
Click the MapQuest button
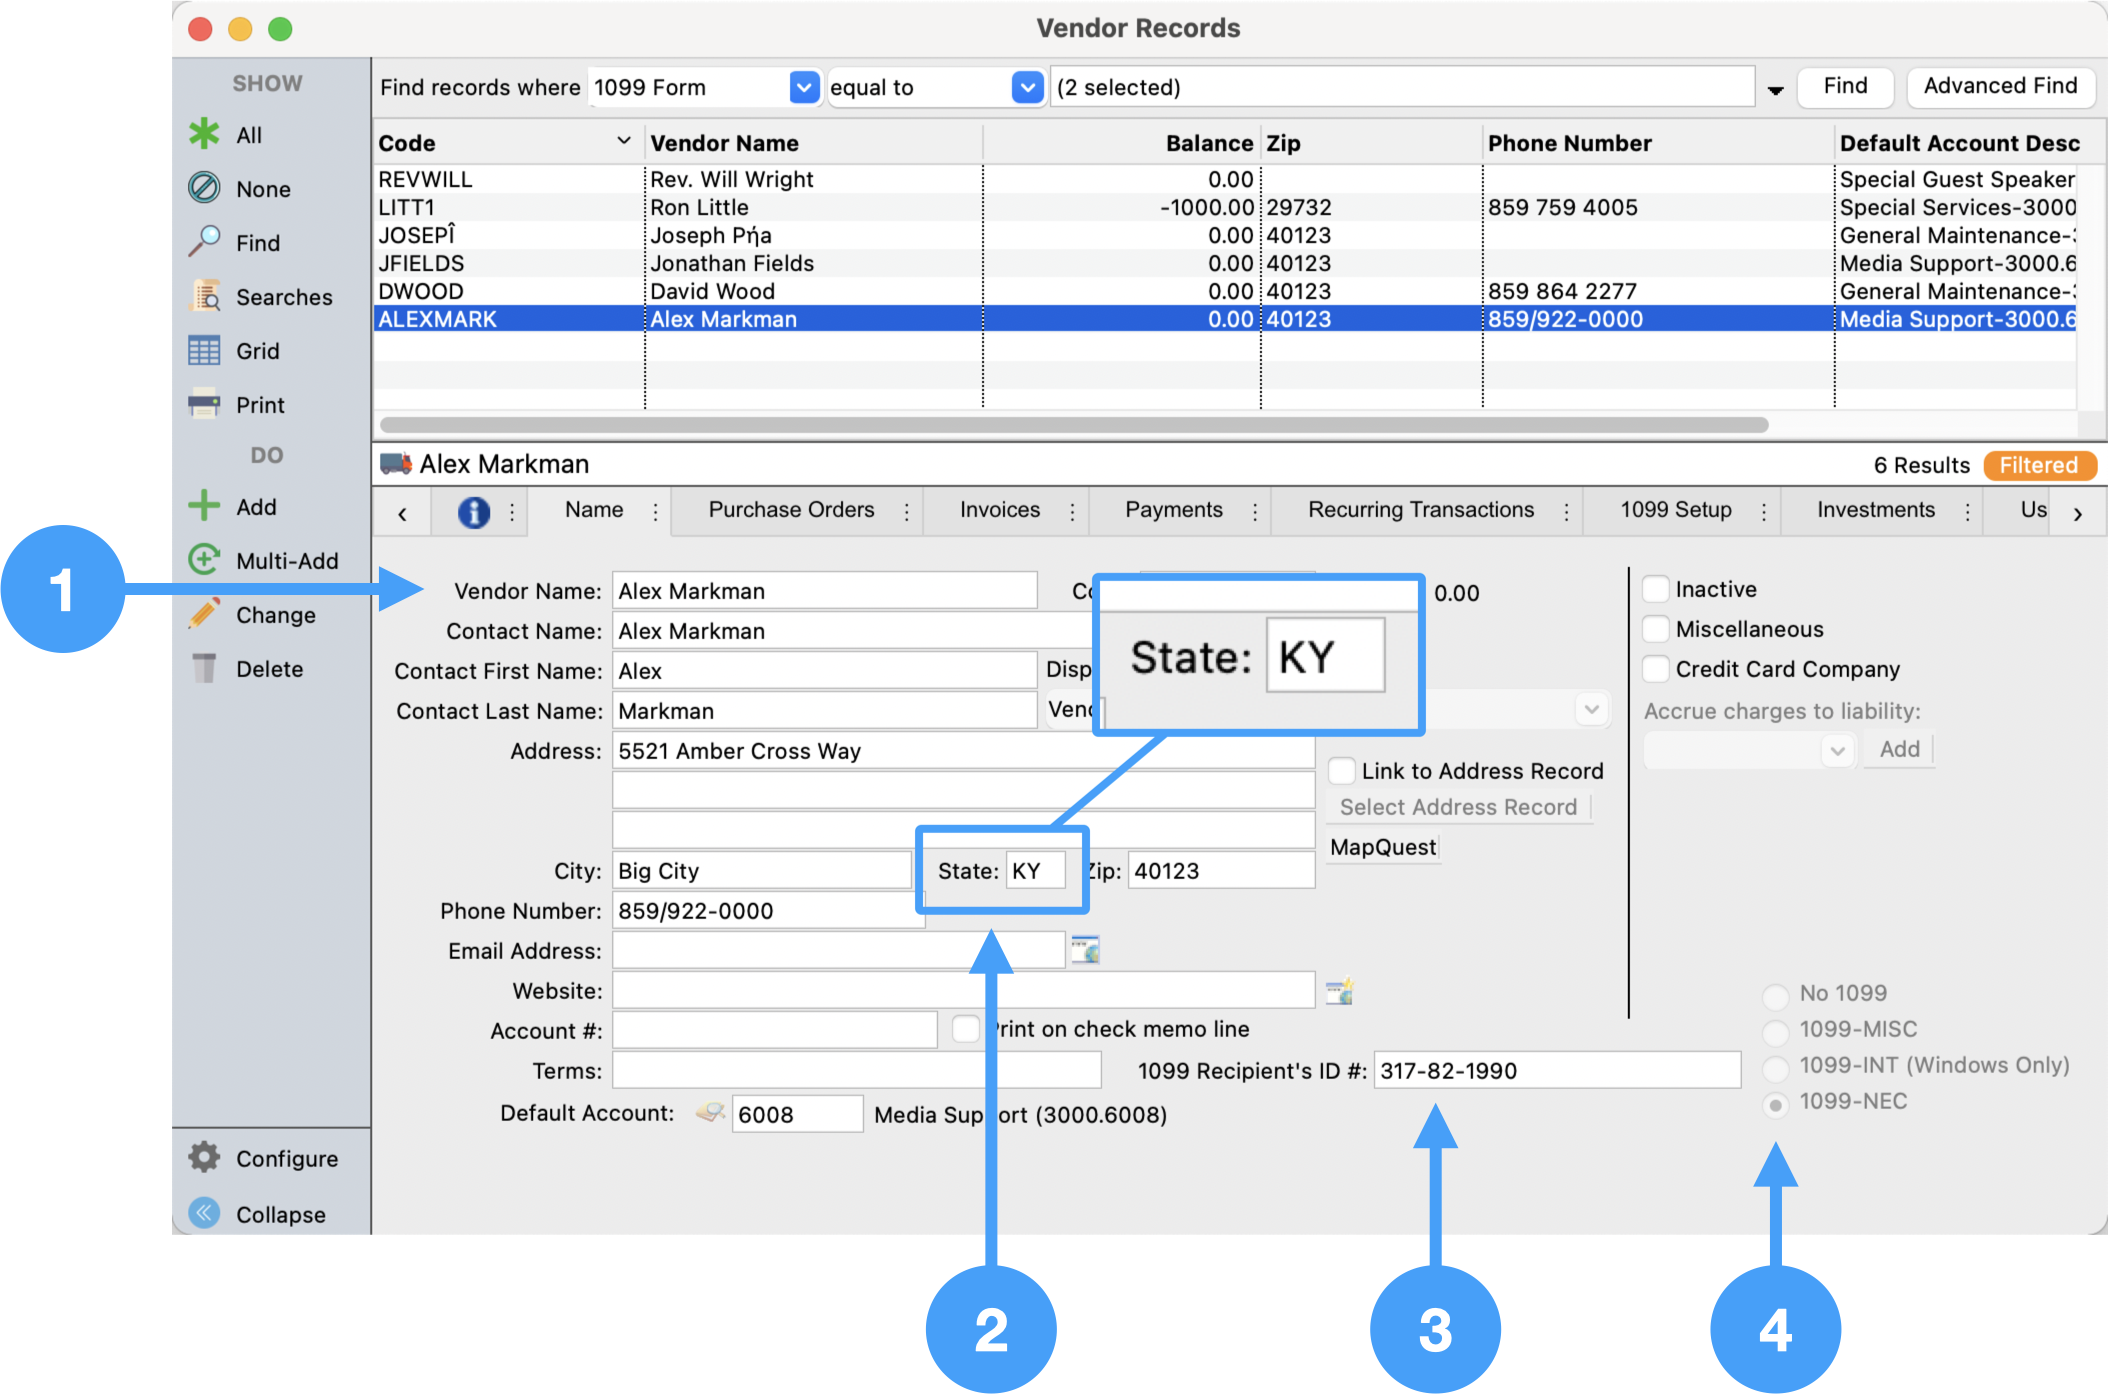[1383, 847]
